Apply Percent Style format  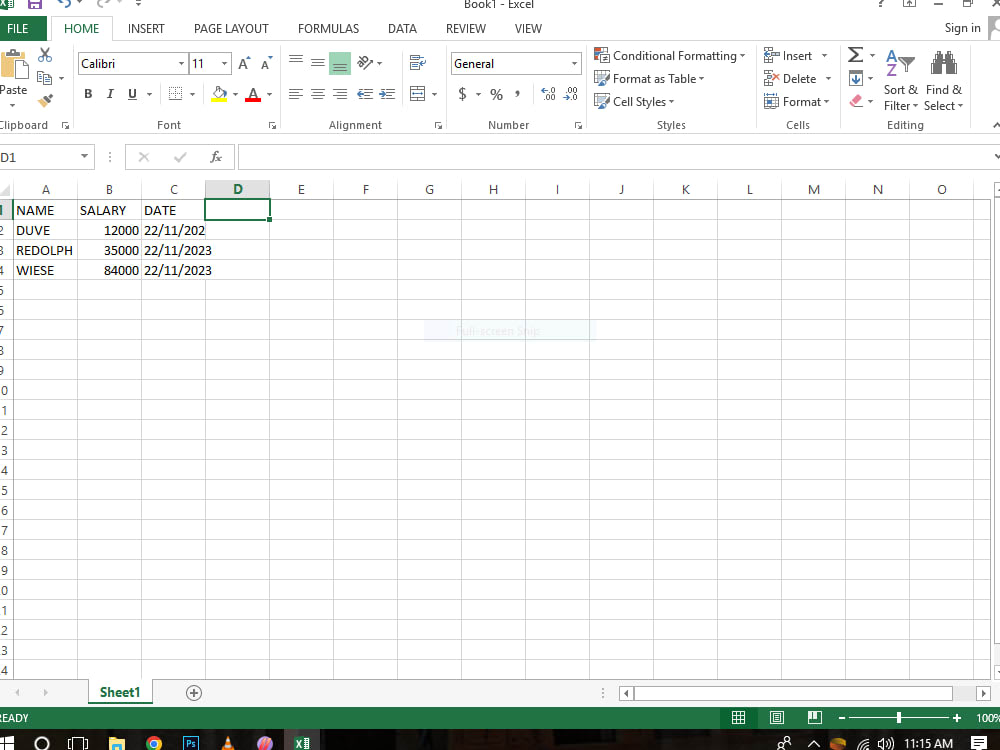pyautogui.click(x=496, y=94)
